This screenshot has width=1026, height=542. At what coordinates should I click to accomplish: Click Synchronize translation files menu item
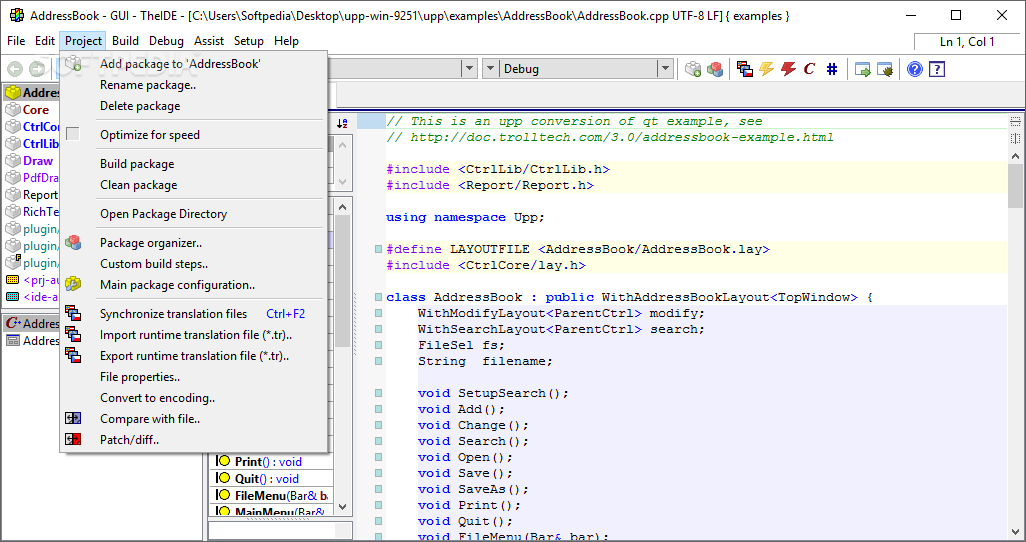pos(173,314)
